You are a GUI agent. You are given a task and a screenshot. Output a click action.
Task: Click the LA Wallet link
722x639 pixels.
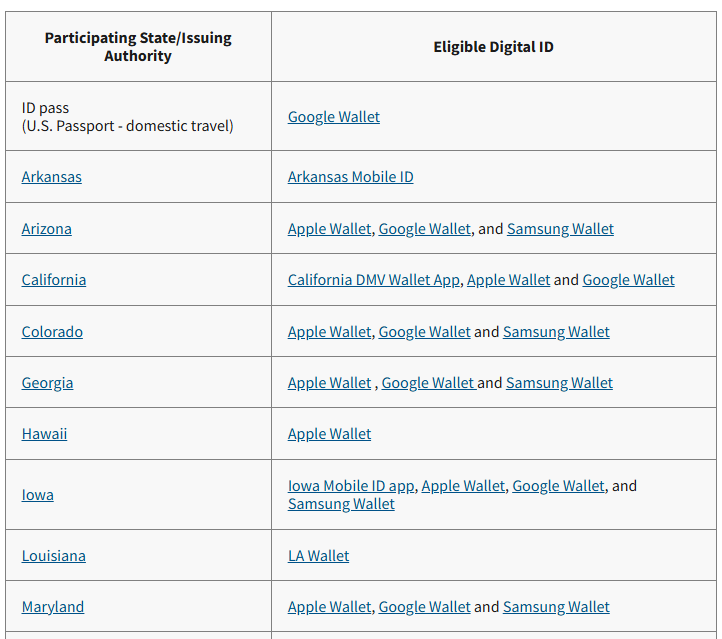[318, 556]
